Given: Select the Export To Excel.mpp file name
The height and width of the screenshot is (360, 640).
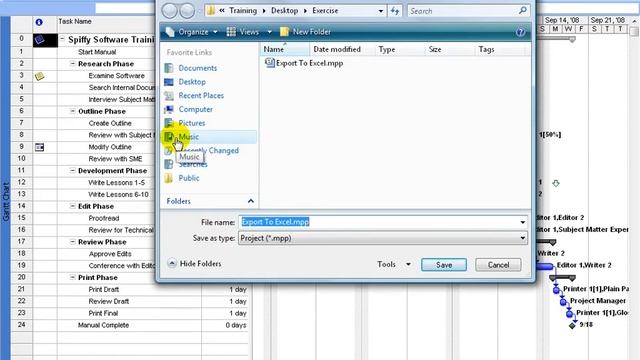Looking at the screenshot, I should [x=309, y=63].
